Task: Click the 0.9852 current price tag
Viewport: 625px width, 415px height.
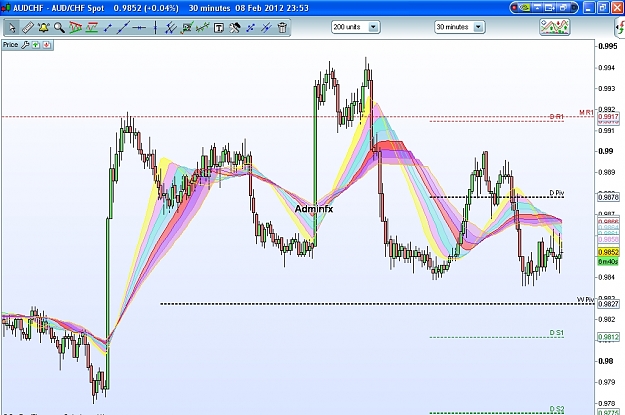Action: [608, 252]
